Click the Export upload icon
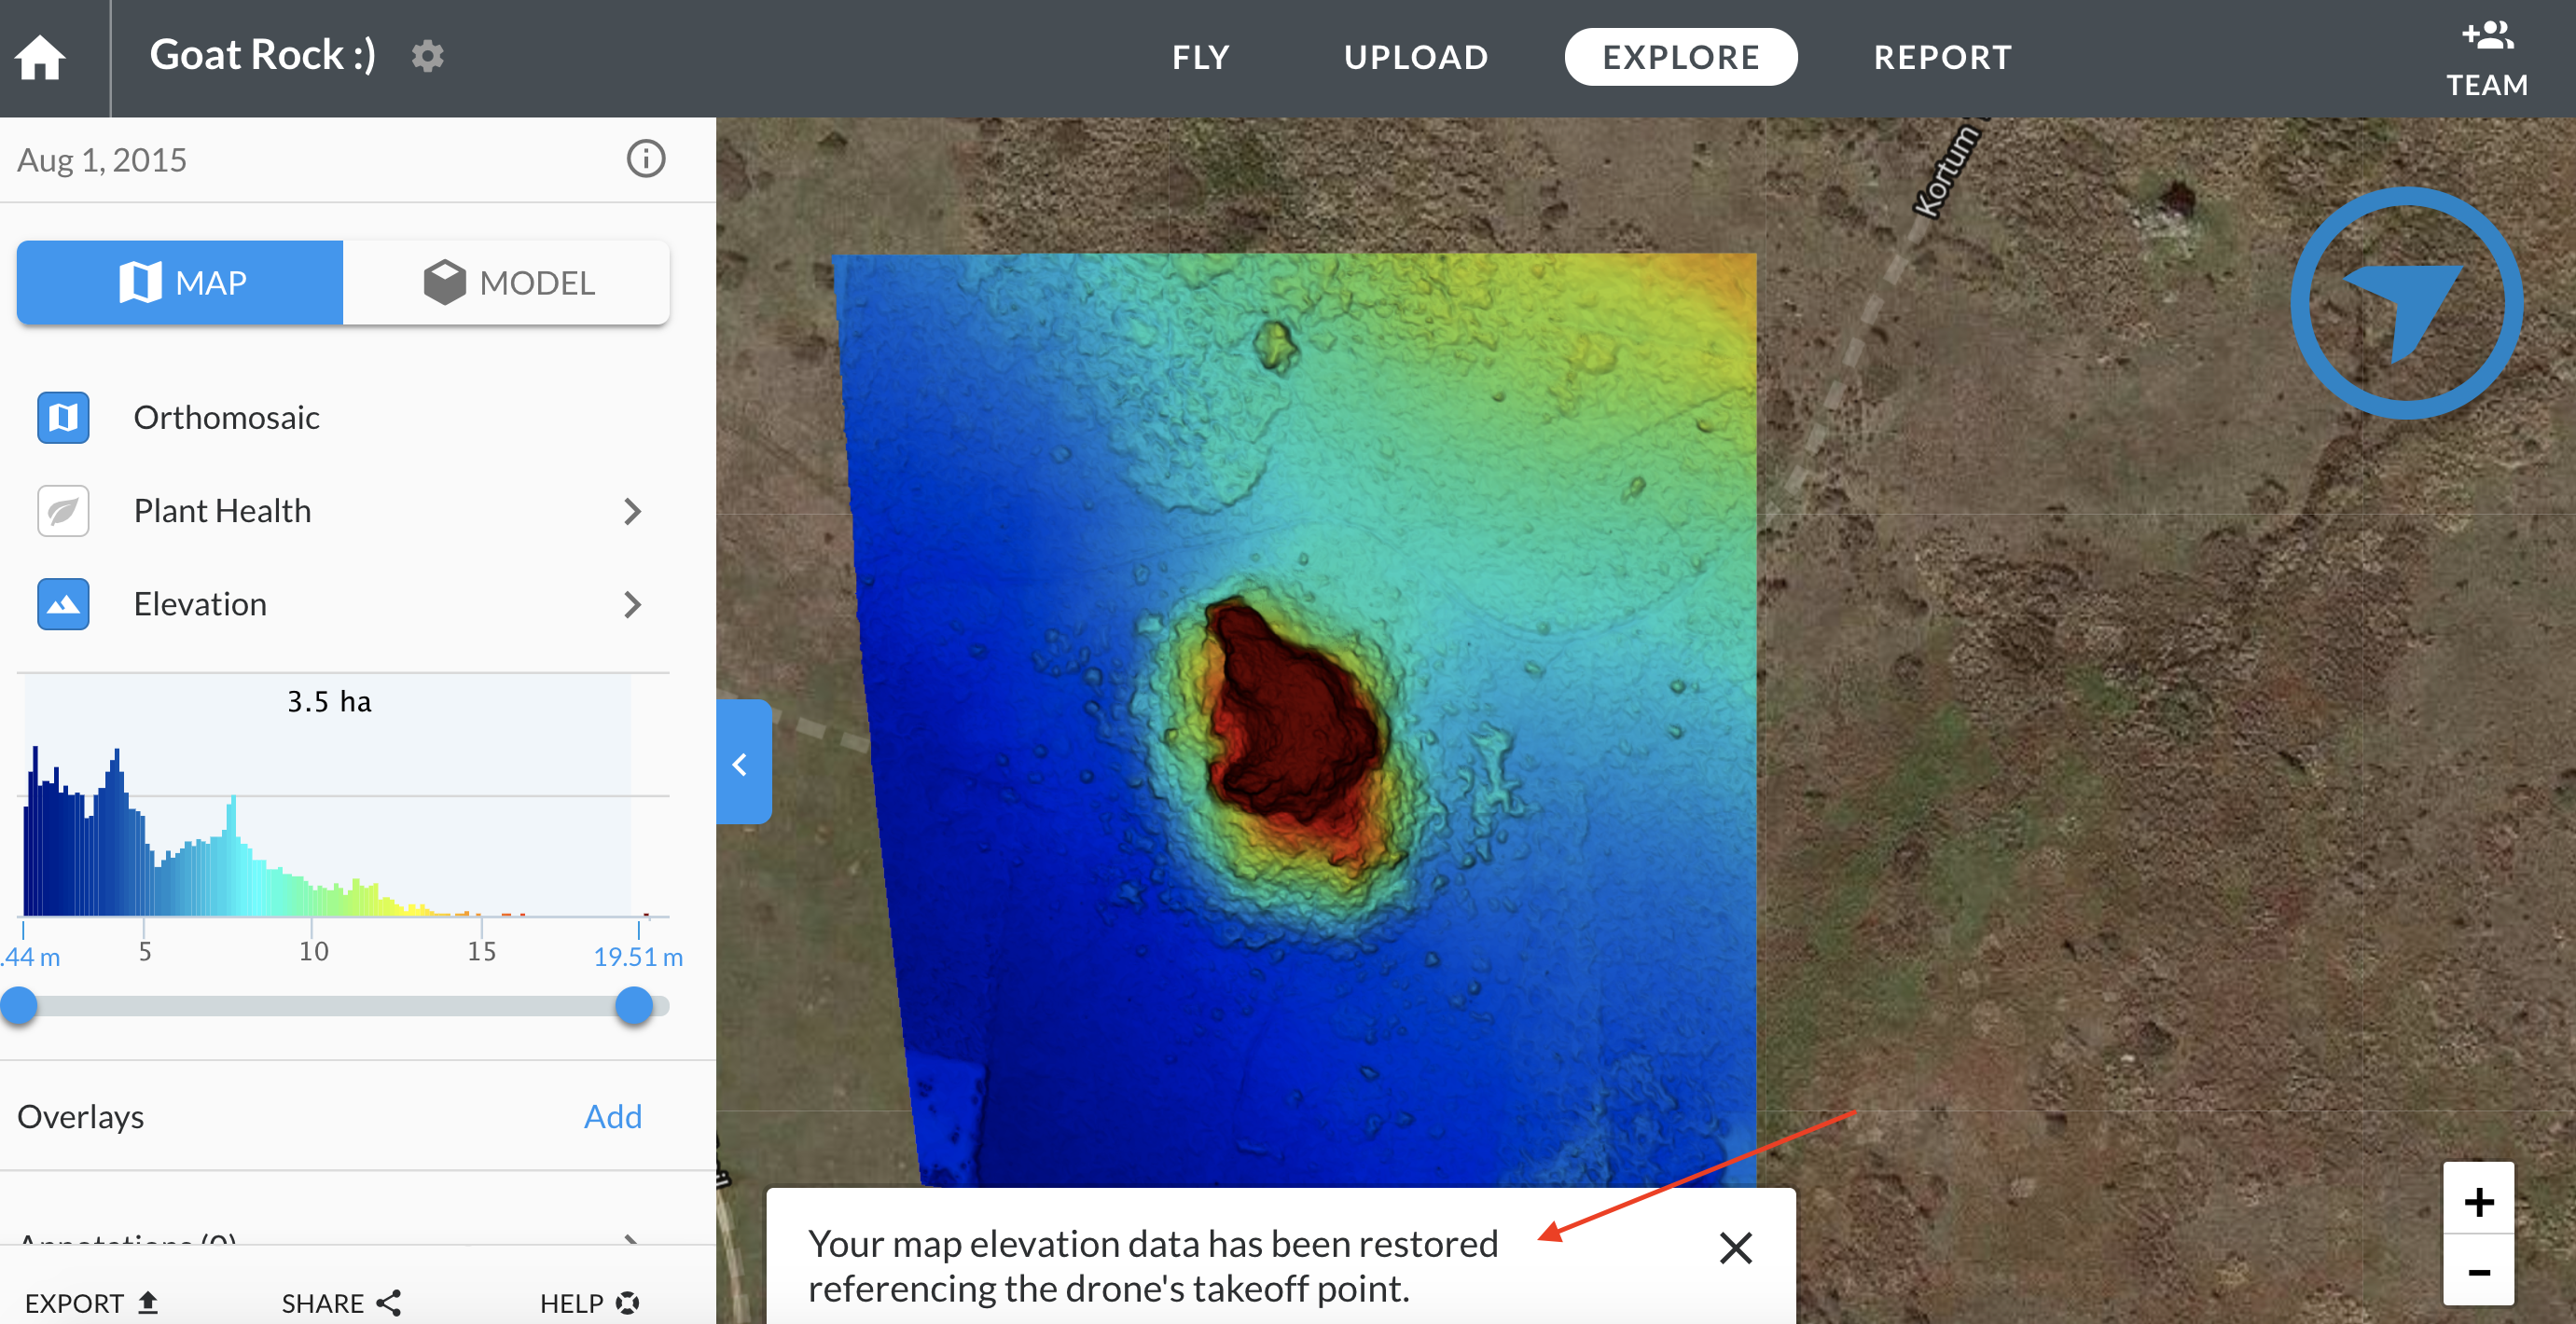This screenshot has height=1324, width=2576. 148,1302
